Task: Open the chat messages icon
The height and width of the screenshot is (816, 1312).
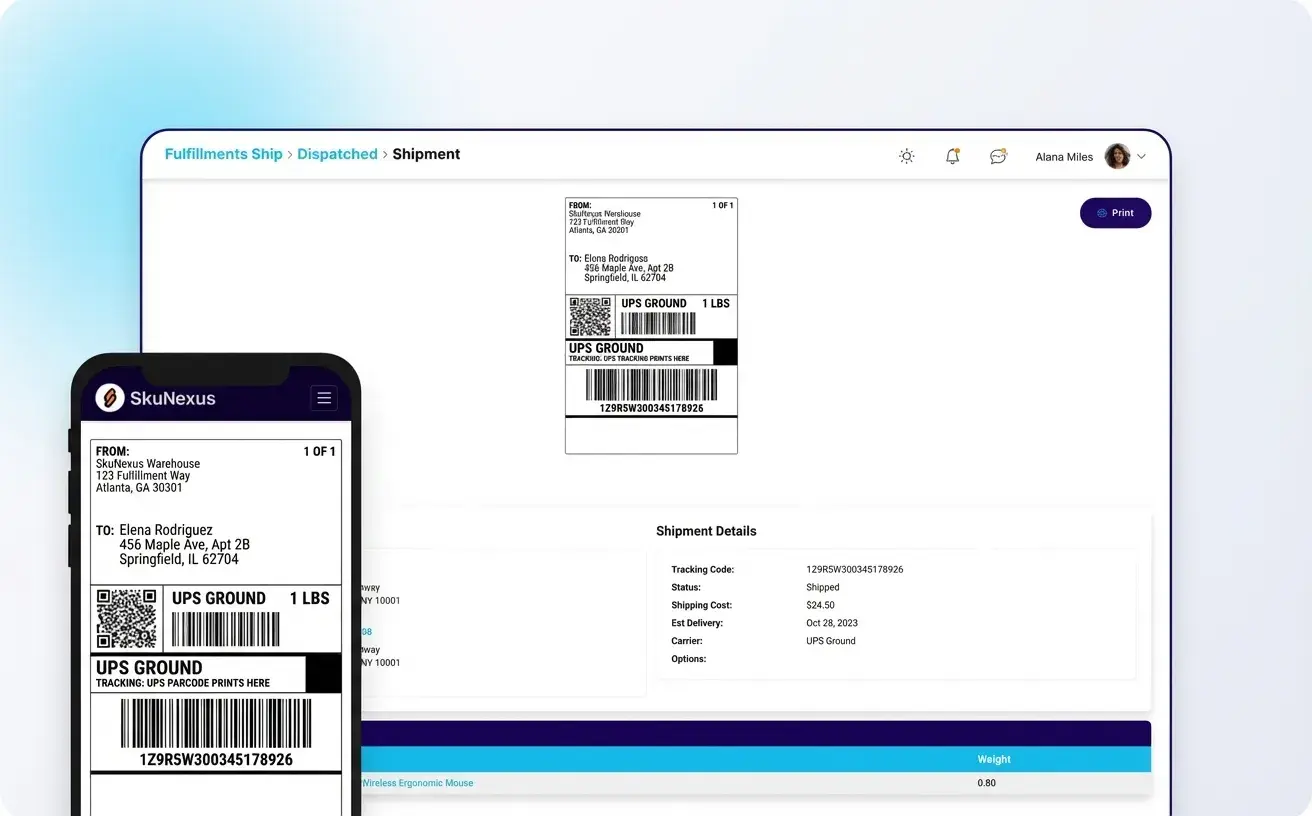Action: [x=997, y=157]
